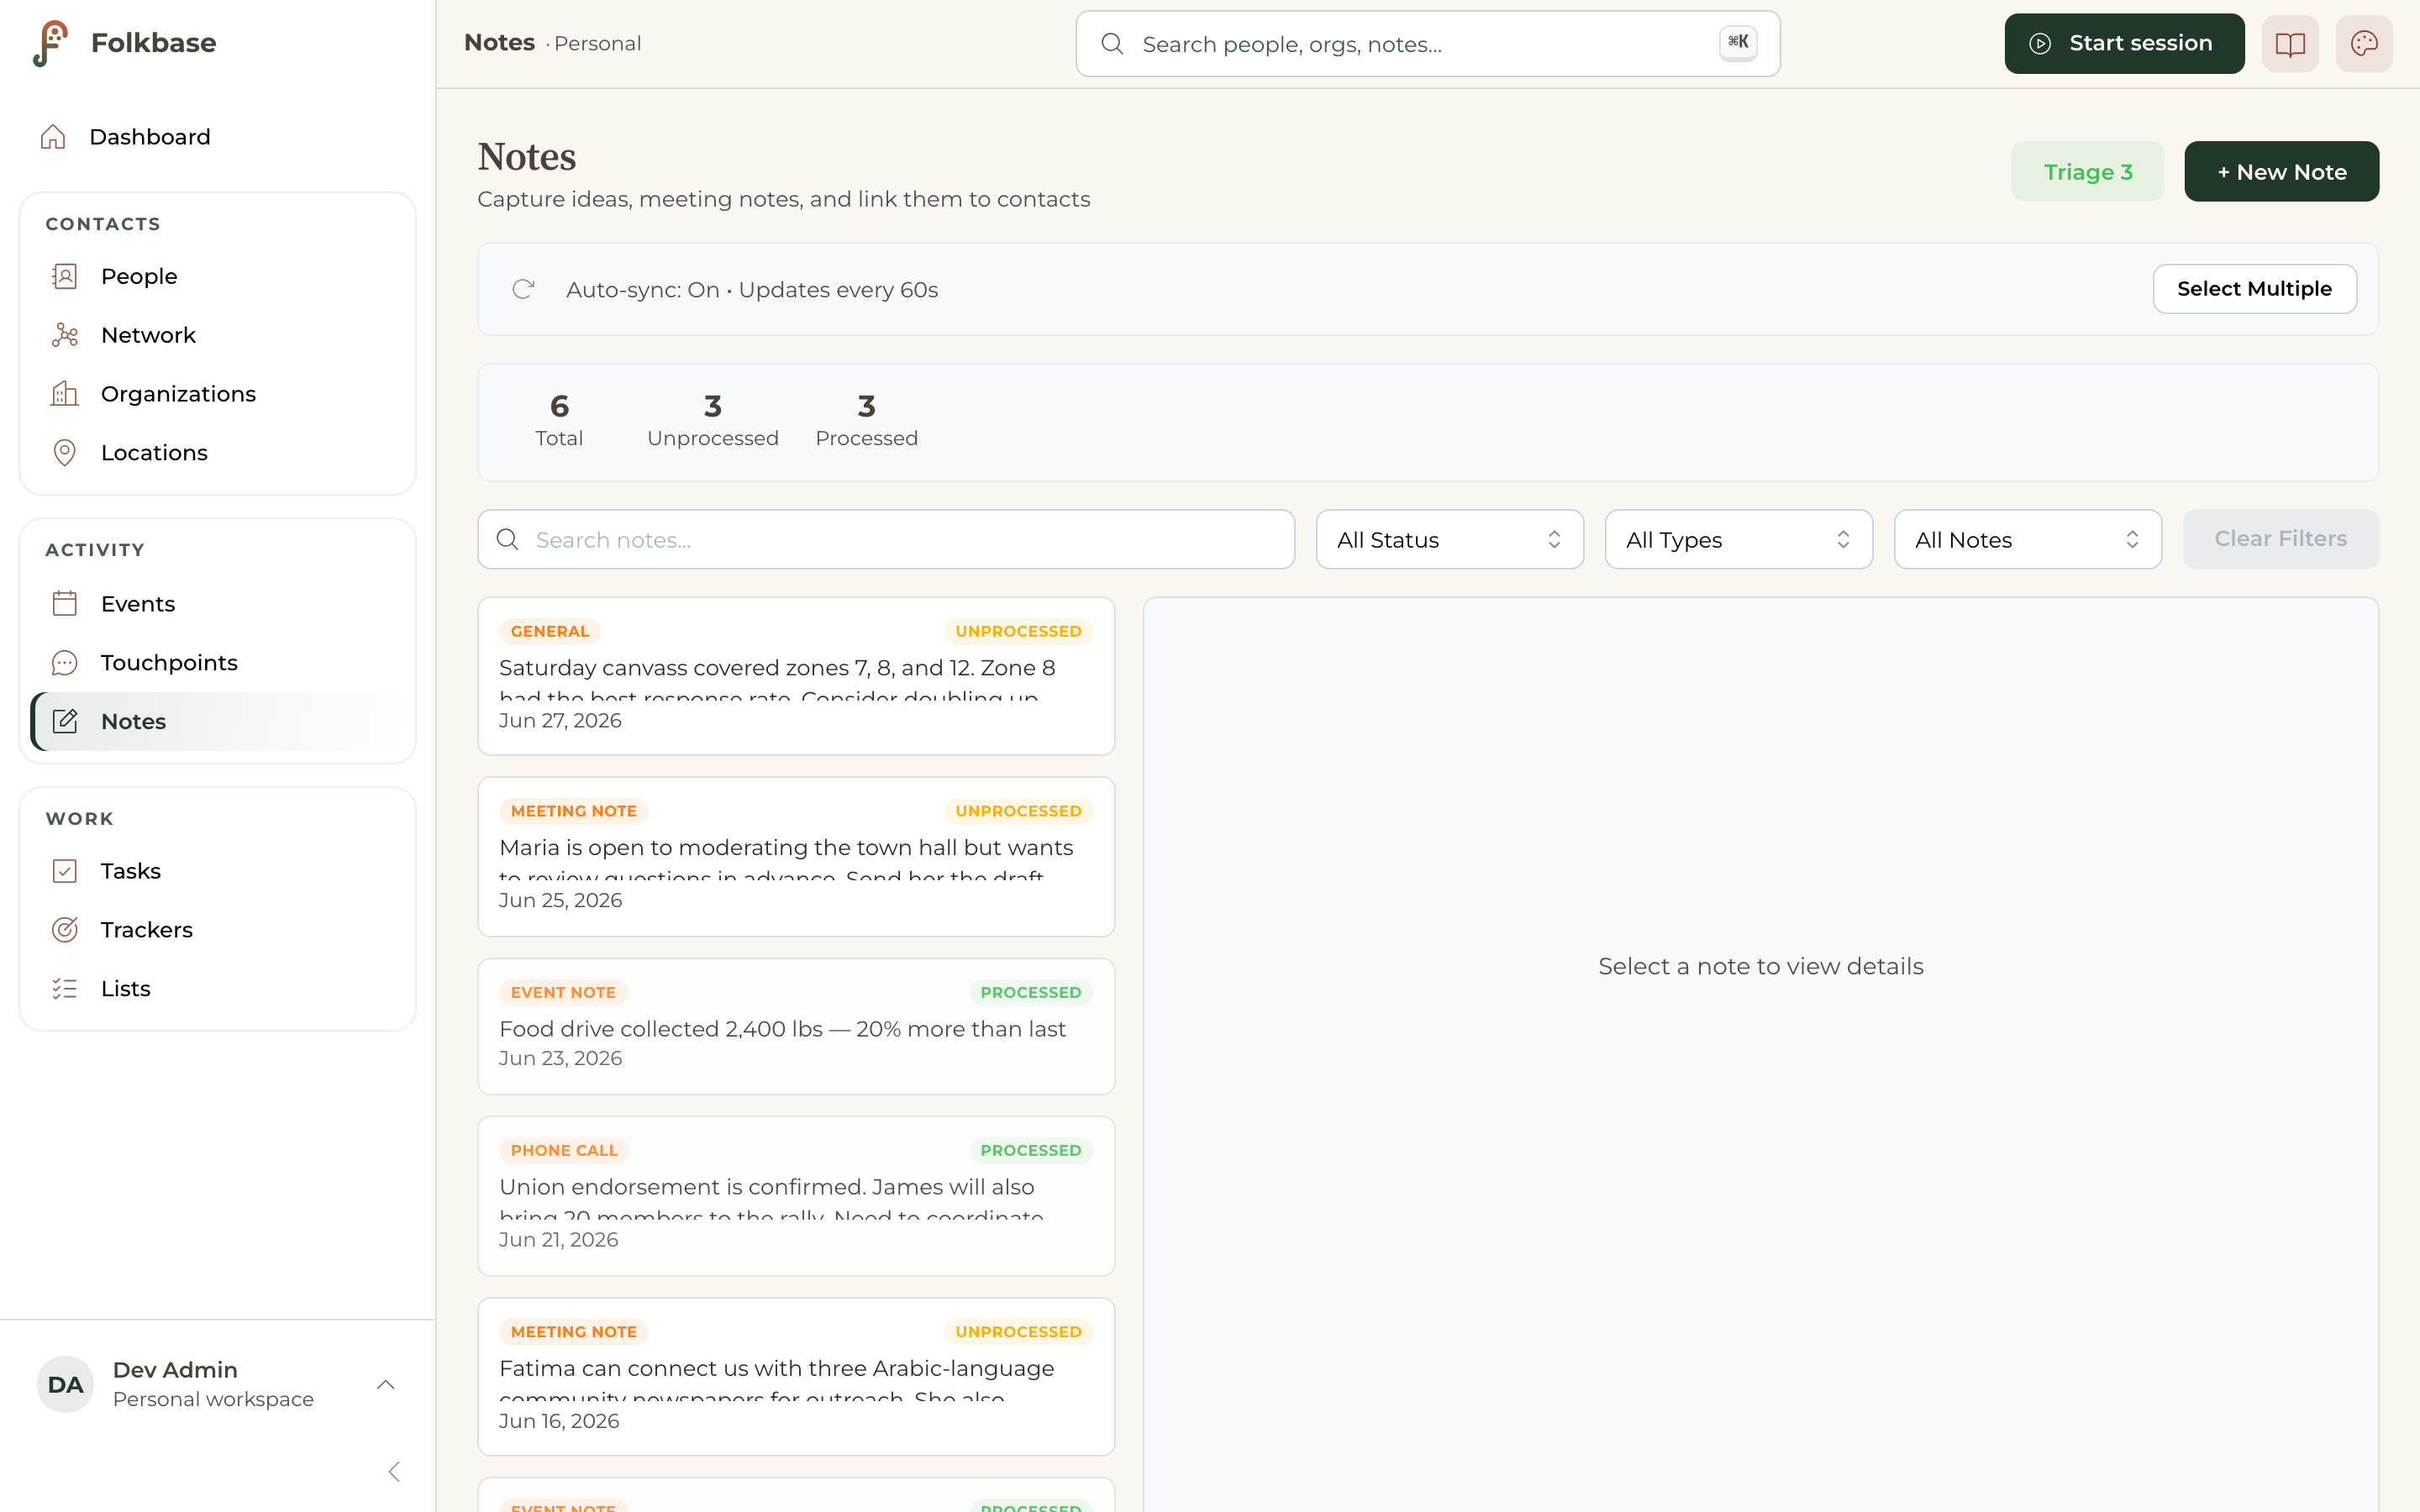Collapse the sidebar with the left chevron

coord(394,1472)
